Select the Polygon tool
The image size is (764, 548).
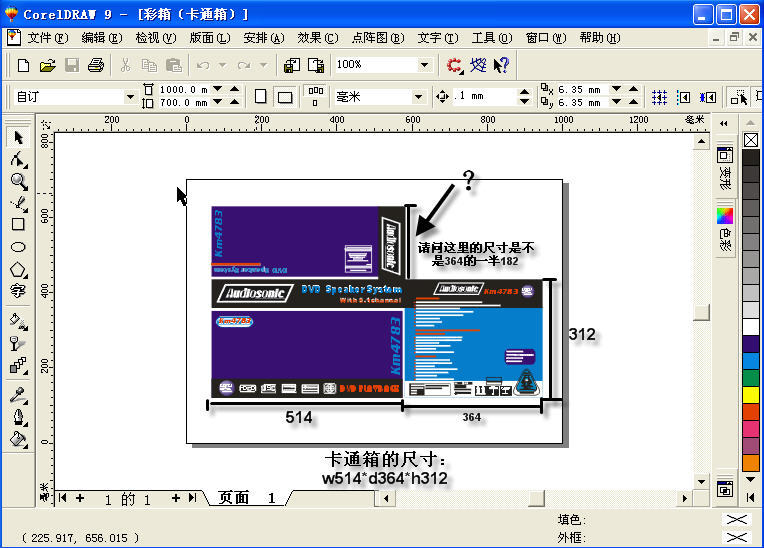tap(18, 269)
